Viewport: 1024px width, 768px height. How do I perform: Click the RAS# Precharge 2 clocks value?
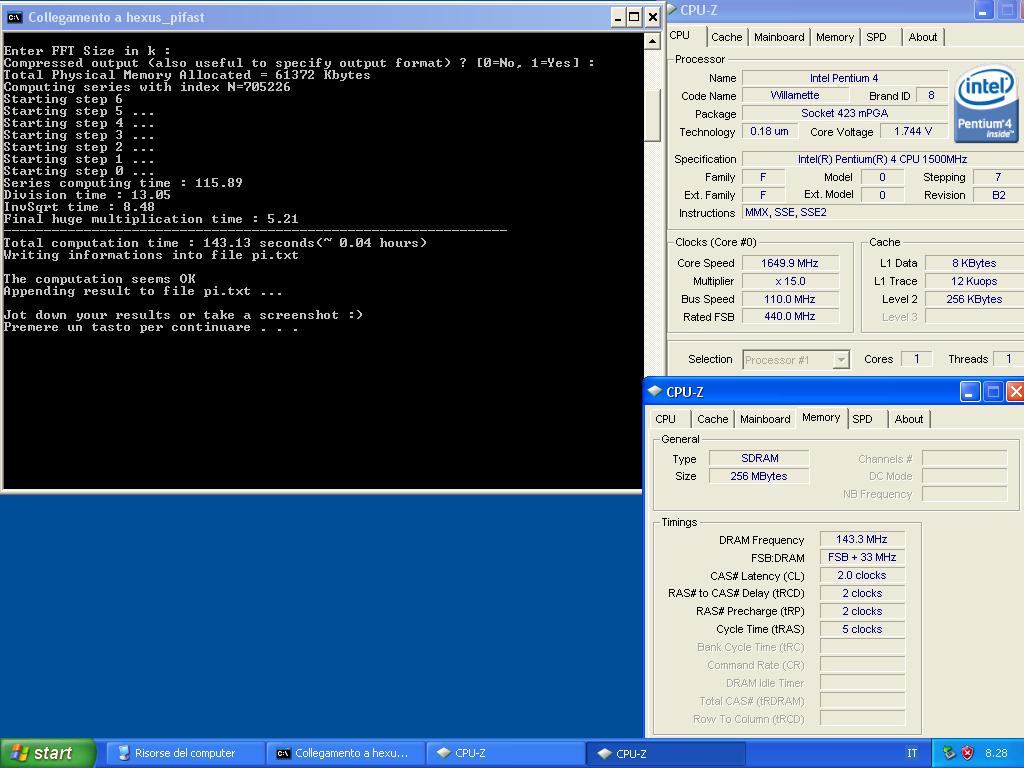(862, 611)
